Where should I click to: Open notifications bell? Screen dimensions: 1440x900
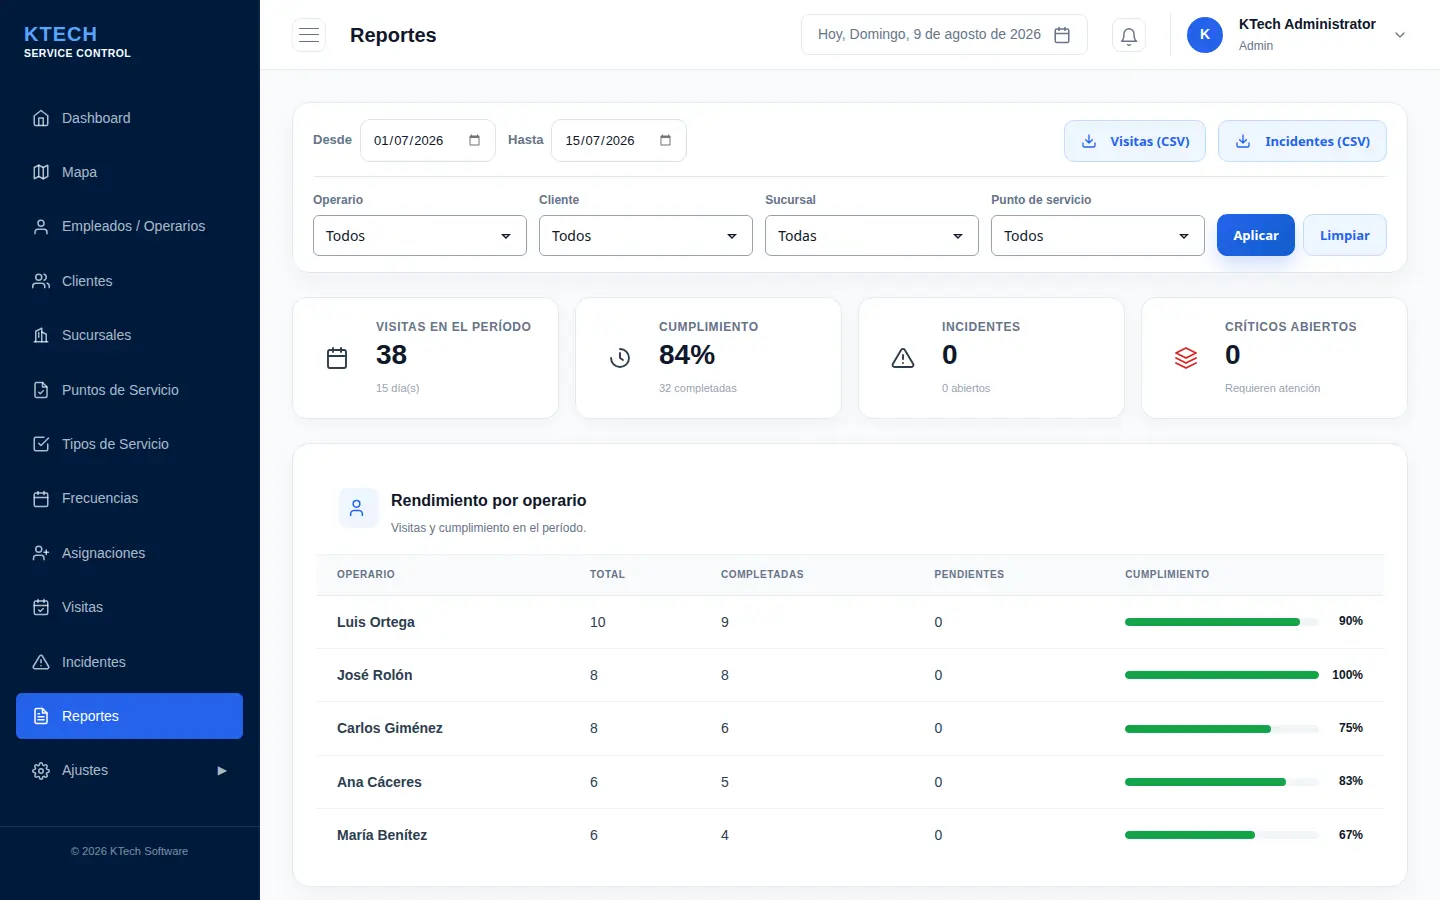click(x=1129, y=36)
